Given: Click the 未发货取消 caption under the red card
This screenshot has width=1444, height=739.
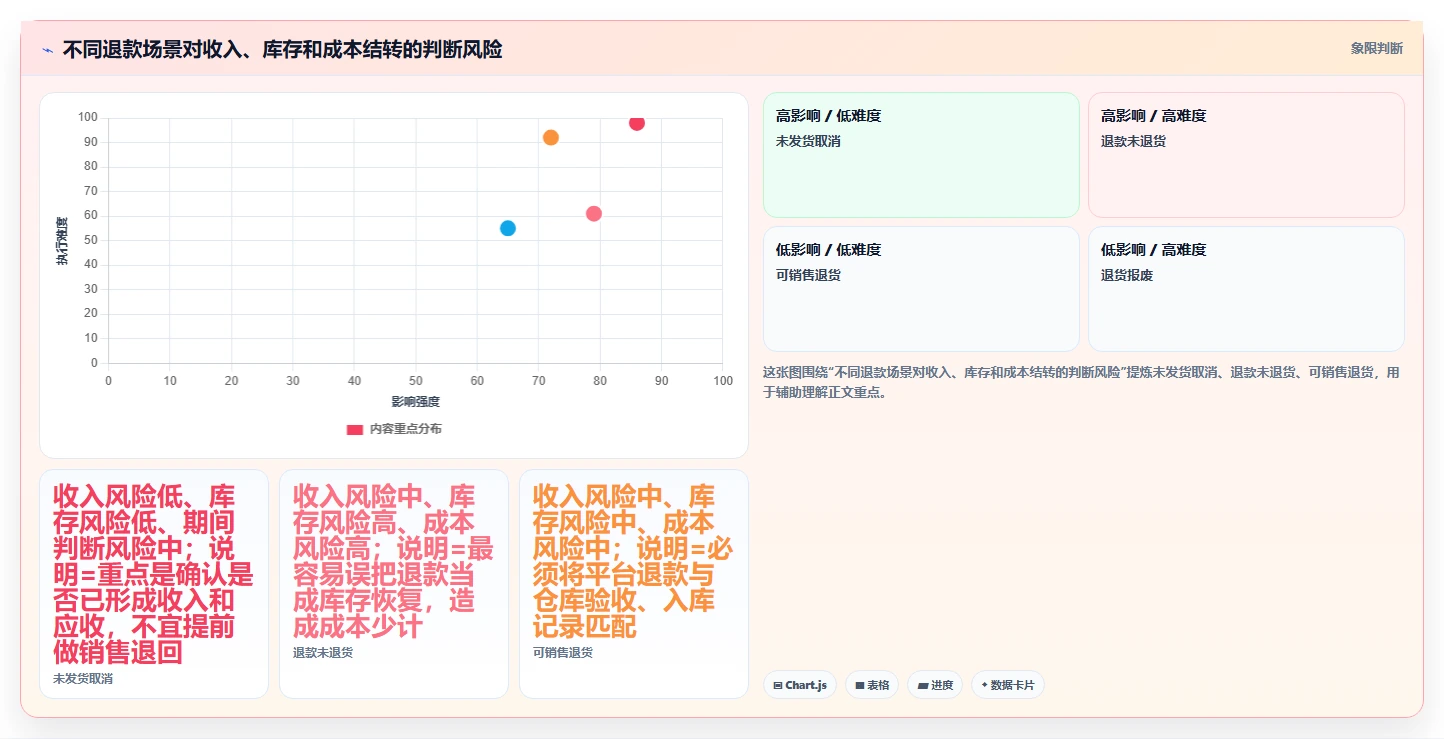Looking at the screenshot, I should [x=83, y=679].
